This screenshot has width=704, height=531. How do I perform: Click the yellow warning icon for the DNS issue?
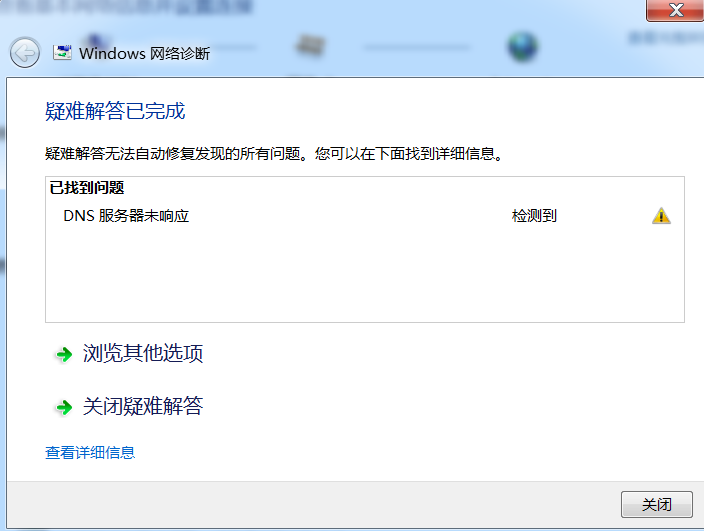[661, 216]
